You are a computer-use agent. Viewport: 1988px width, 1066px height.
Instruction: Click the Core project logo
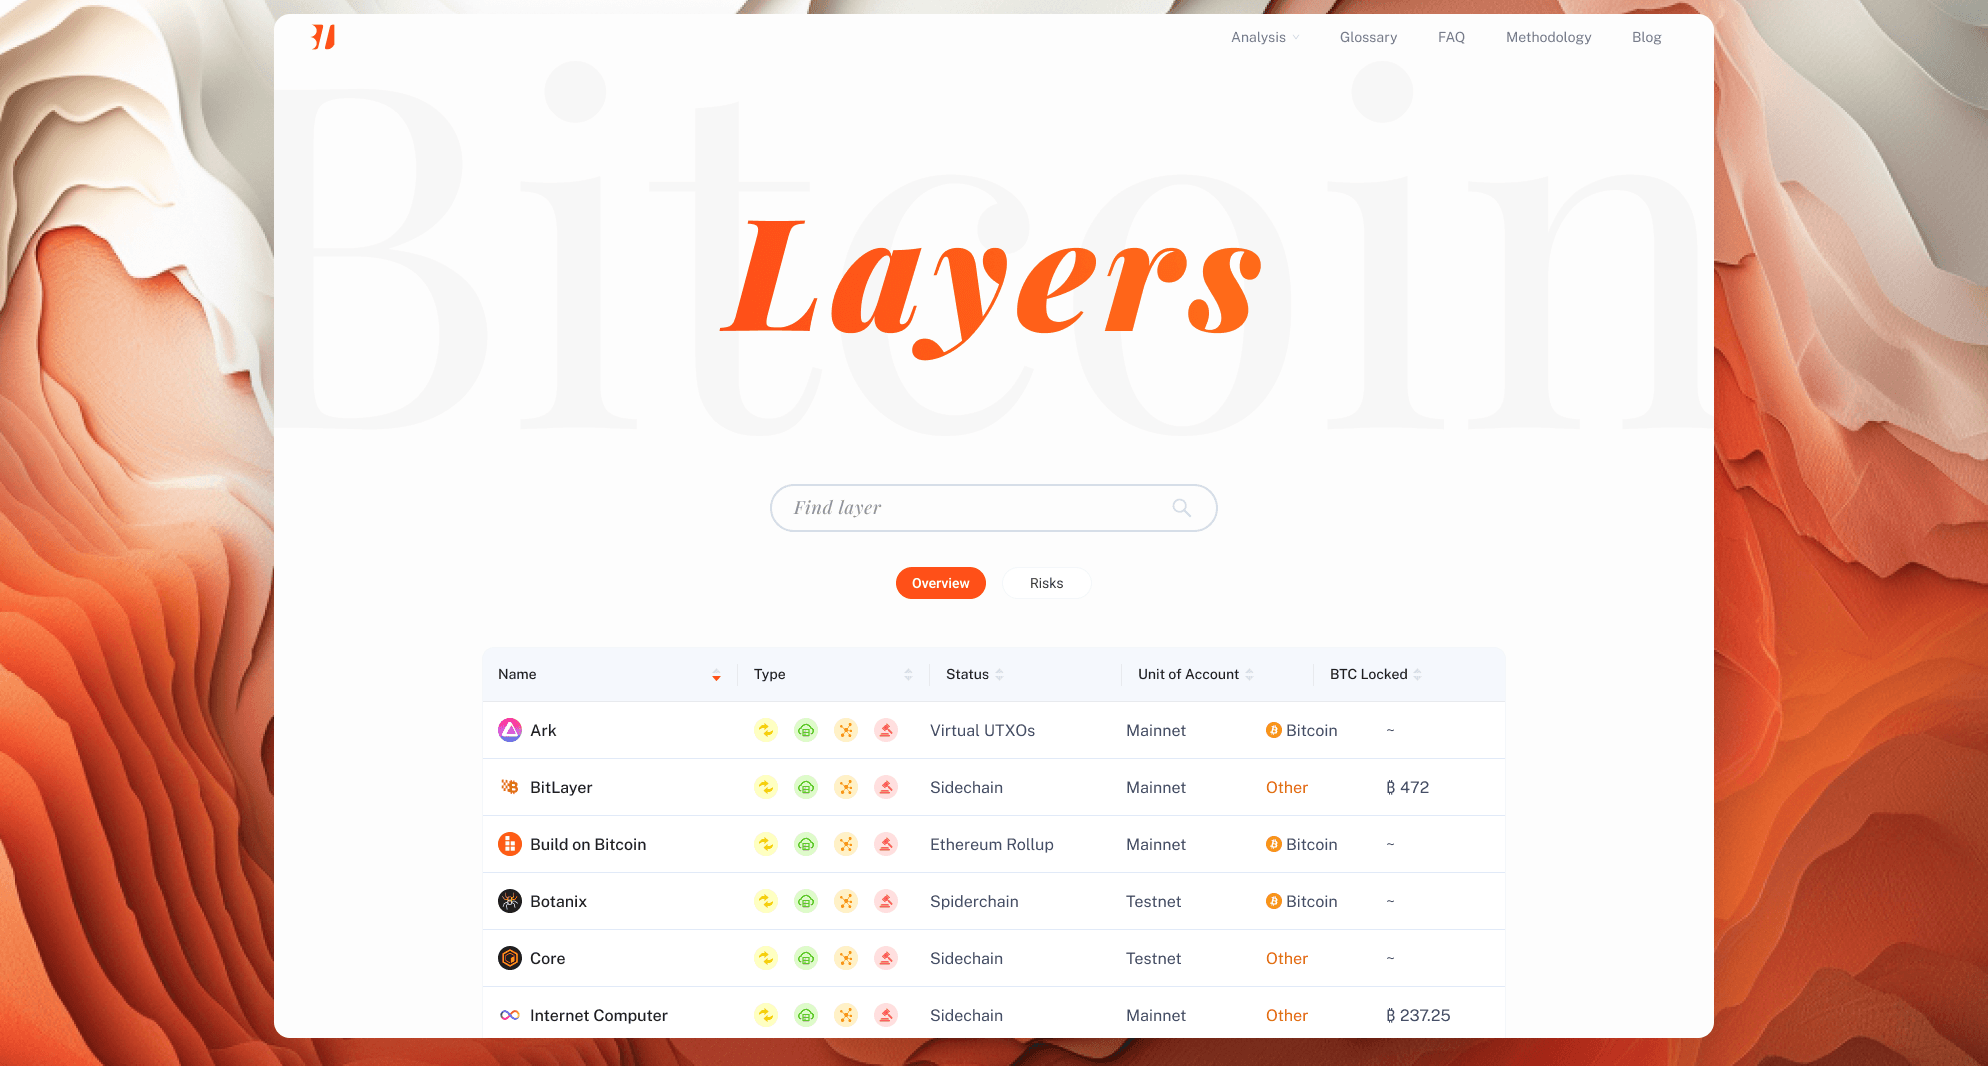[510, 958]
